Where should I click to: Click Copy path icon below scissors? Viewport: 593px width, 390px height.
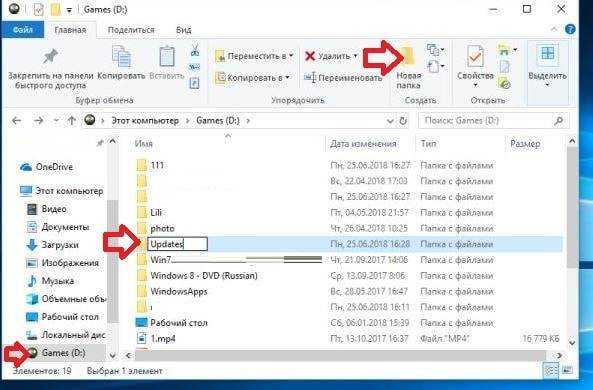194,67
